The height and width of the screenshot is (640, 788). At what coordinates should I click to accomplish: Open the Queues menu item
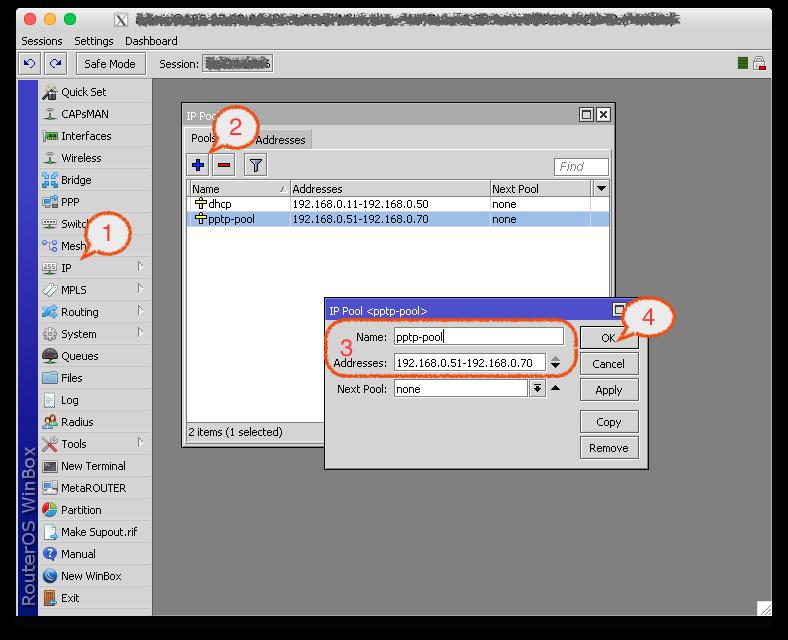(95, 356)
